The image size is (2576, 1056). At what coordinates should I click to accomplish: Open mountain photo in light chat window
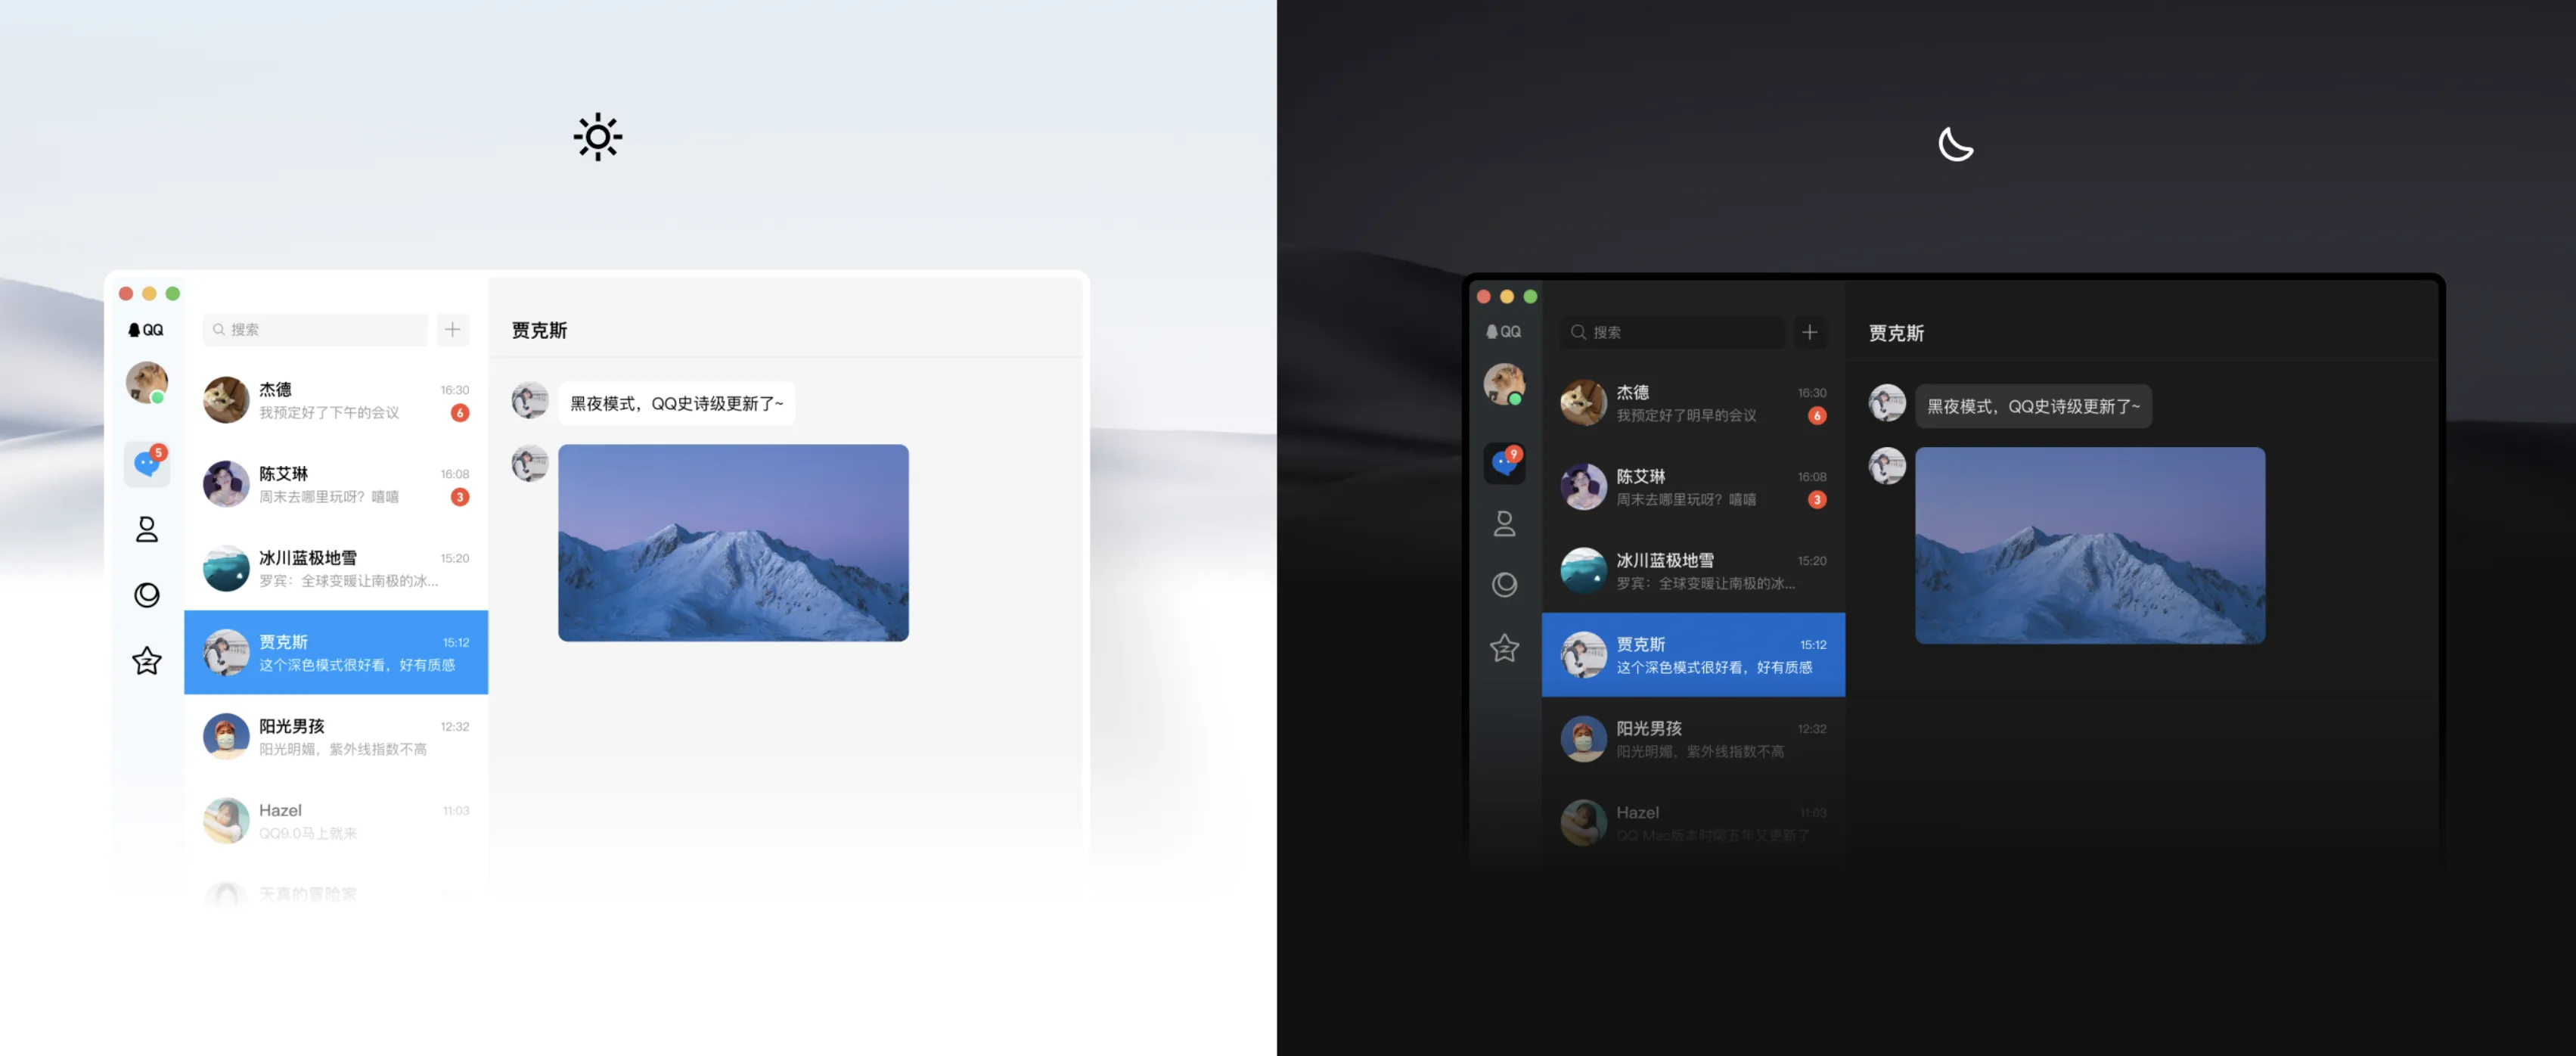tap(733, 543)
